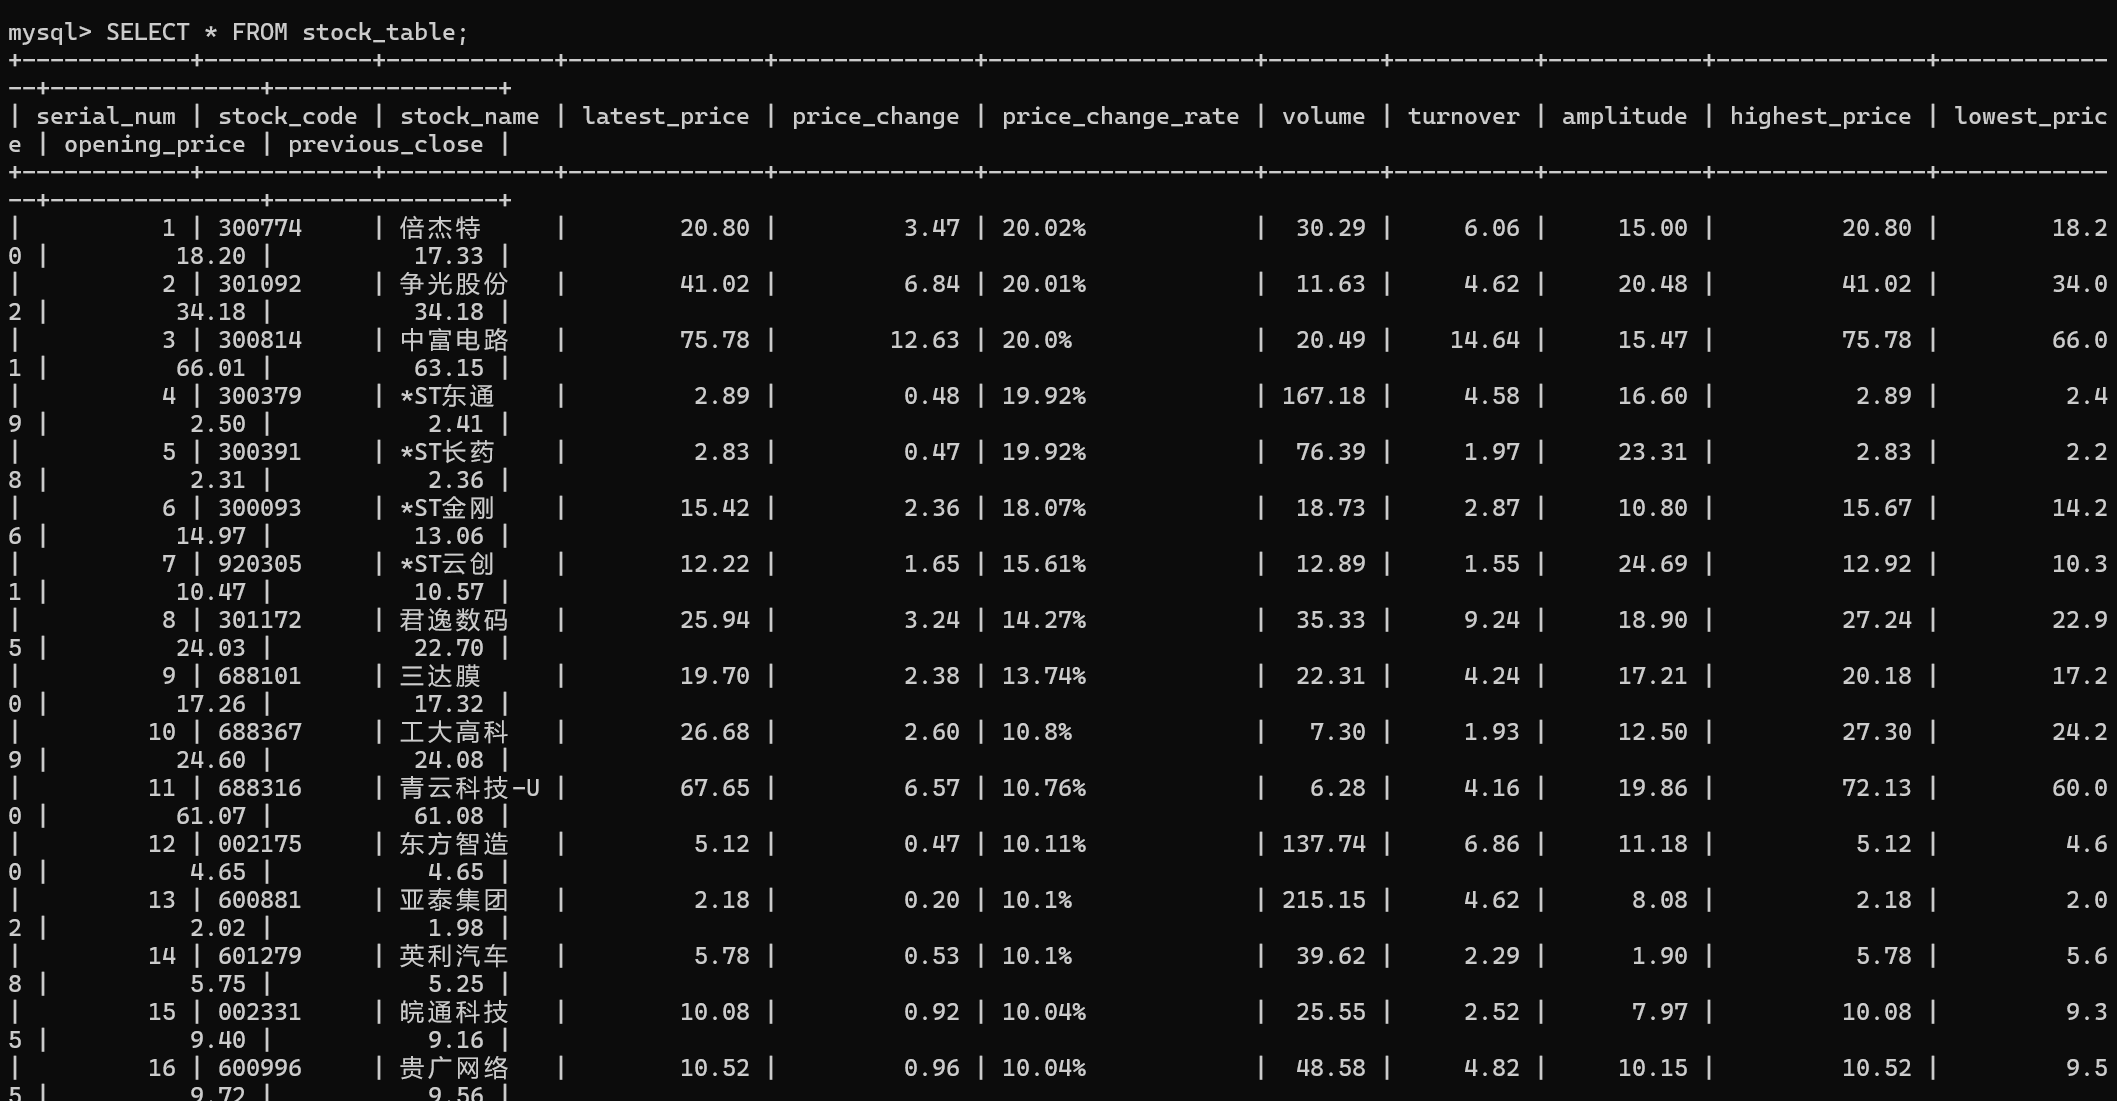Click stock name 争光股份
This screenshot has width=2117, height=1101.
[x=454, y=284]
